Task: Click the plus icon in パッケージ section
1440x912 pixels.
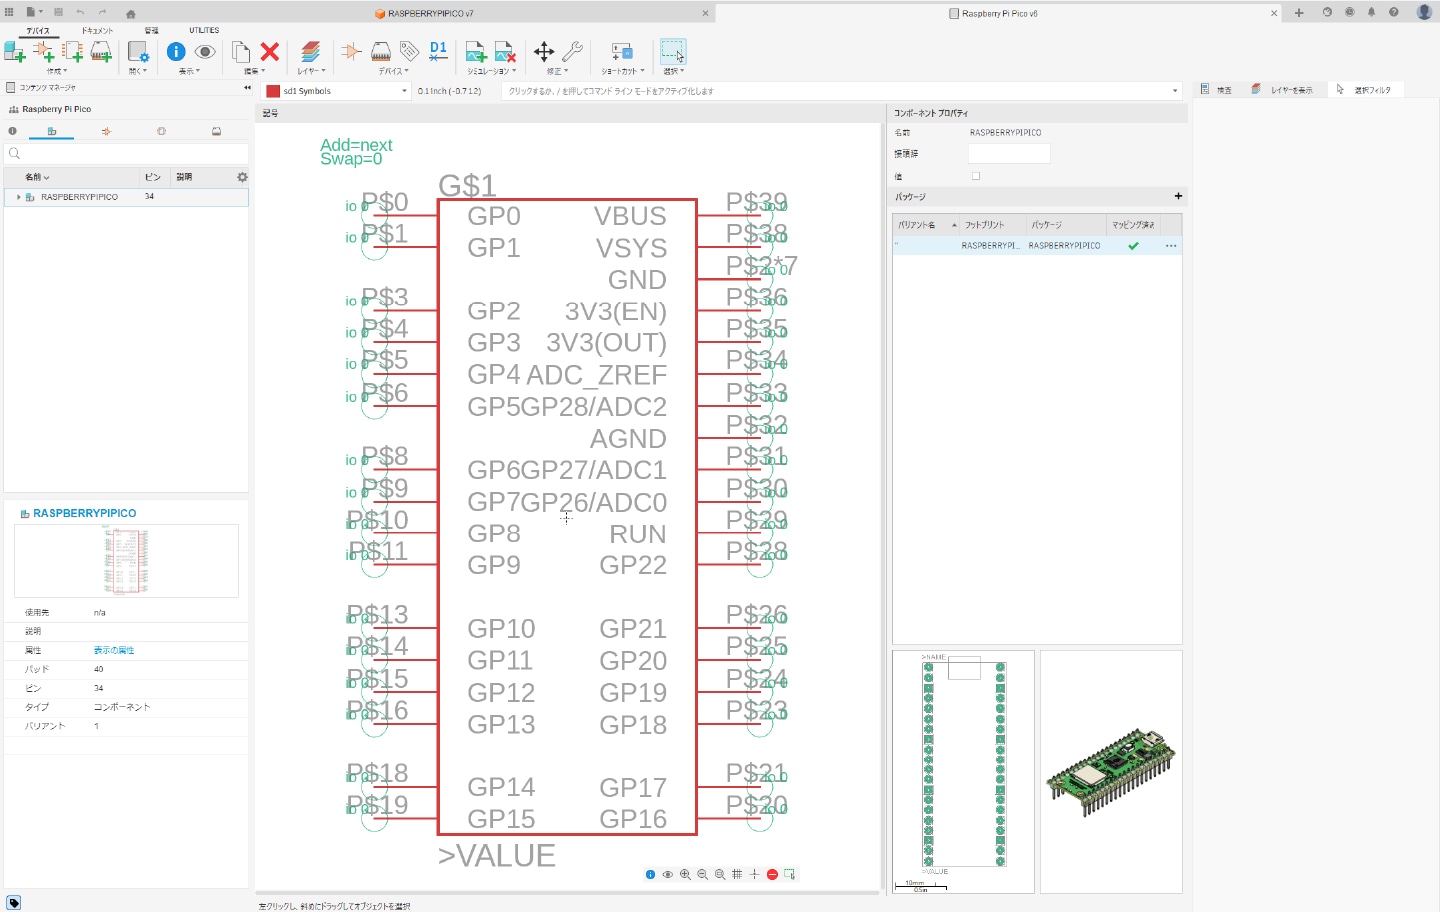Action: click(1178, 196)
